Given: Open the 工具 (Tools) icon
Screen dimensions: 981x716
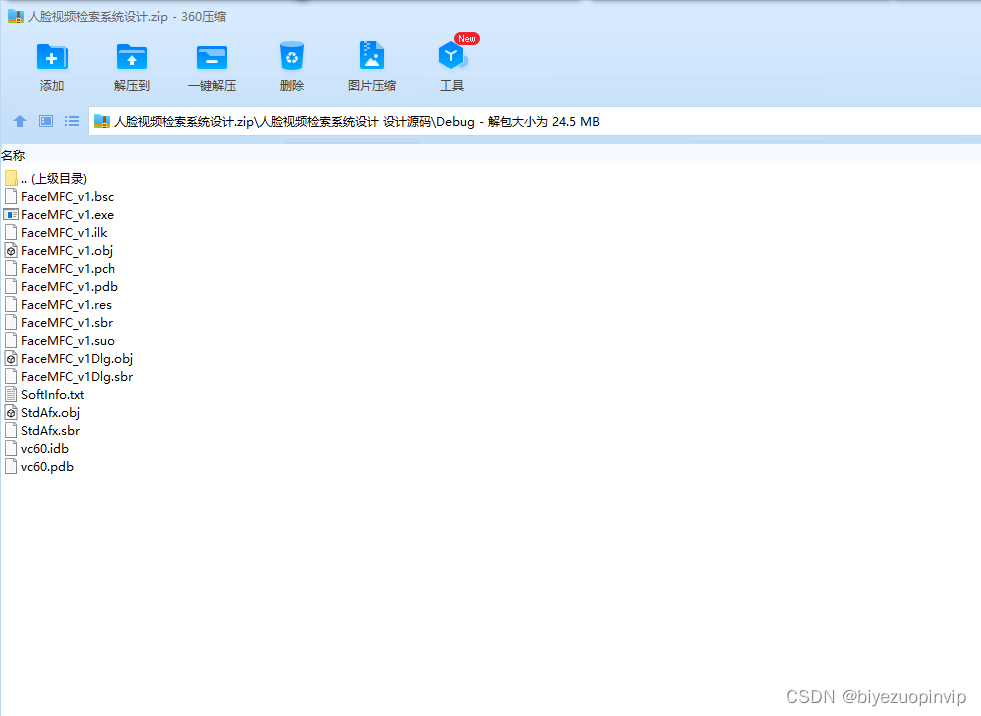Looking at the screenshot, I should click(452, 56).
